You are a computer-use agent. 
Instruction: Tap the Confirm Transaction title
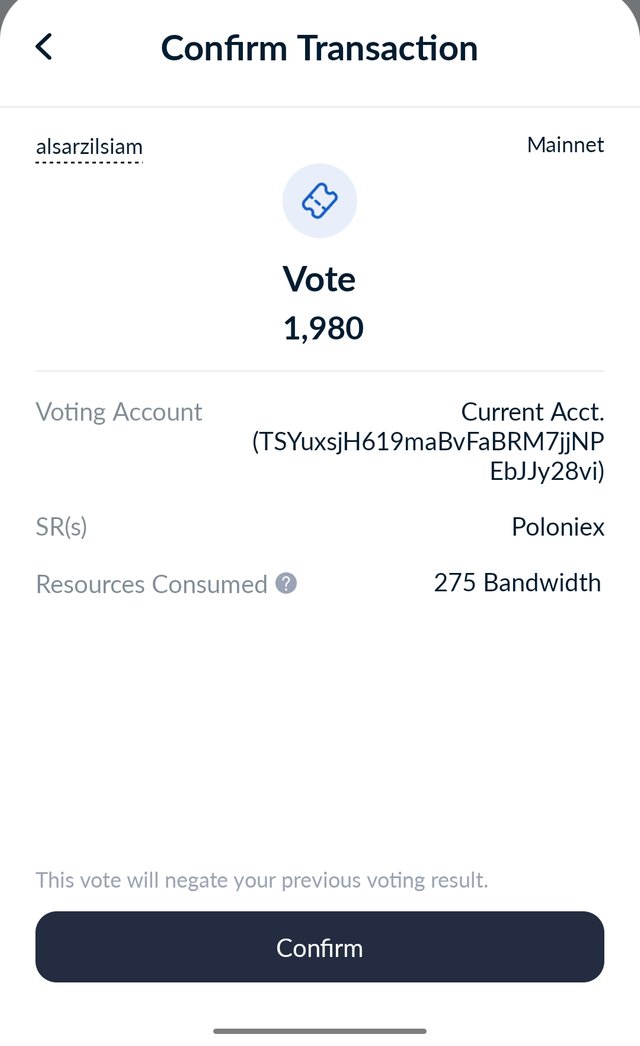pos(319,48)
